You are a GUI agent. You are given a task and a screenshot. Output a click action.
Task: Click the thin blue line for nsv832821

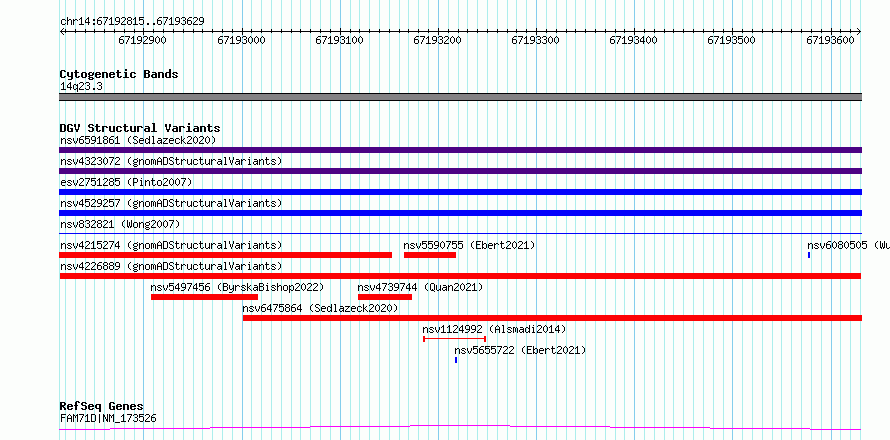[460, 233]
